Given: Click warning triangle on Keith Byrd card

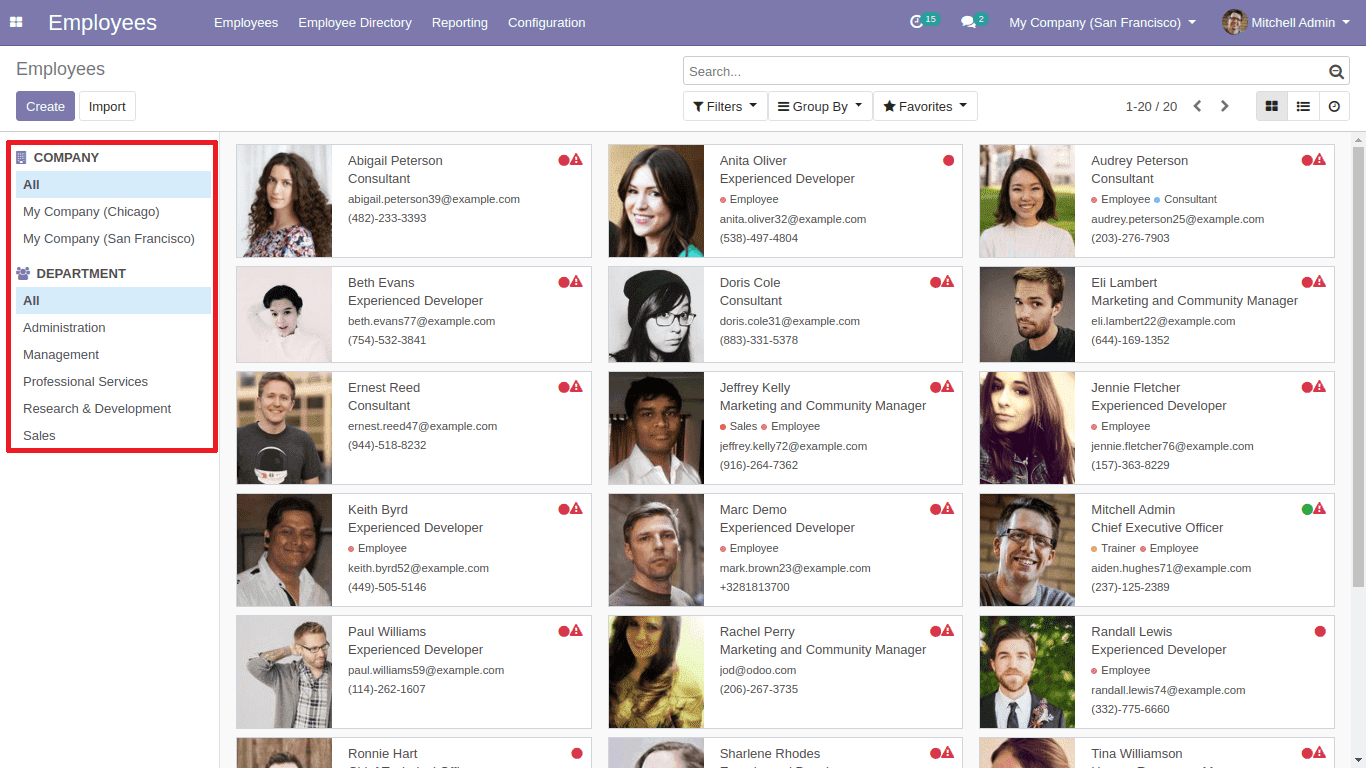Looking at the screenshot, I should click(x=576, y=509).
